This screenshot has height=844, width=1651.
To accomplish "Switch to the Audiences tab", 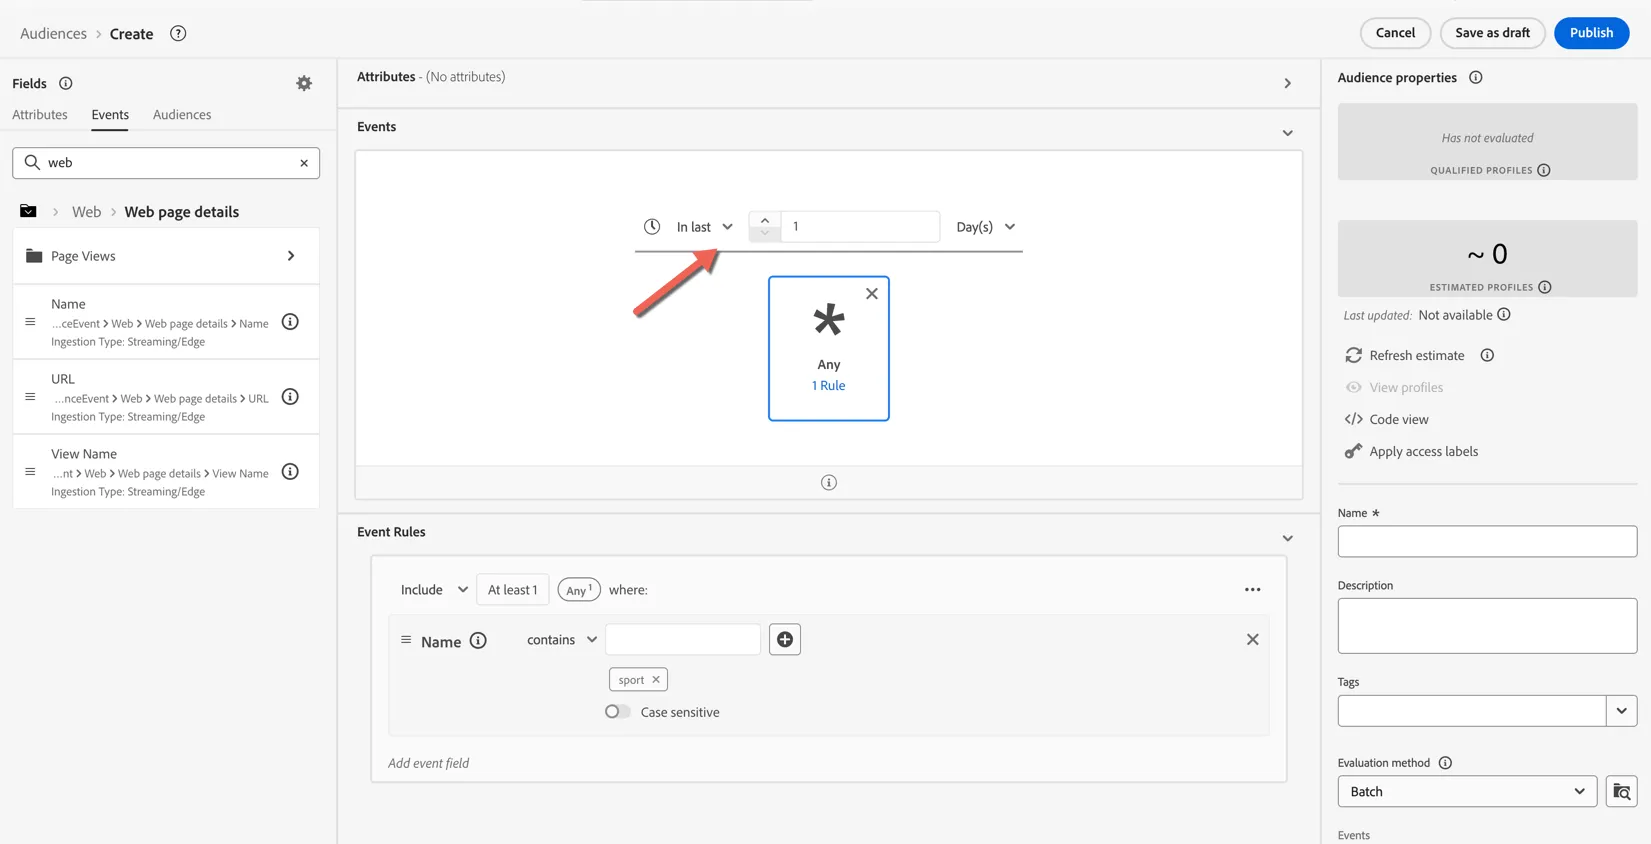I will [x=182, y=115].
